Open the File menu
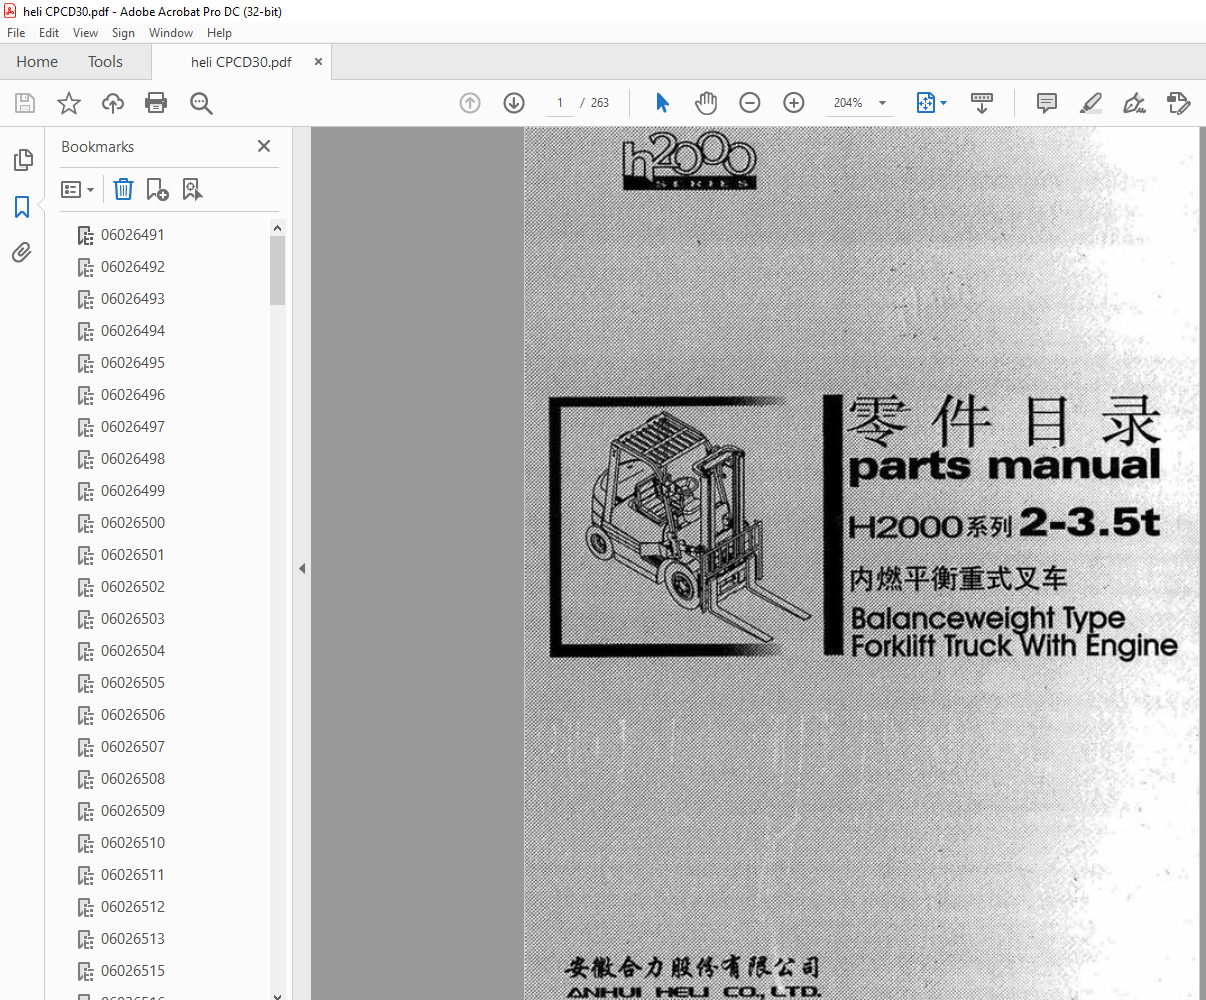1206x1000 pixels. 16,33
